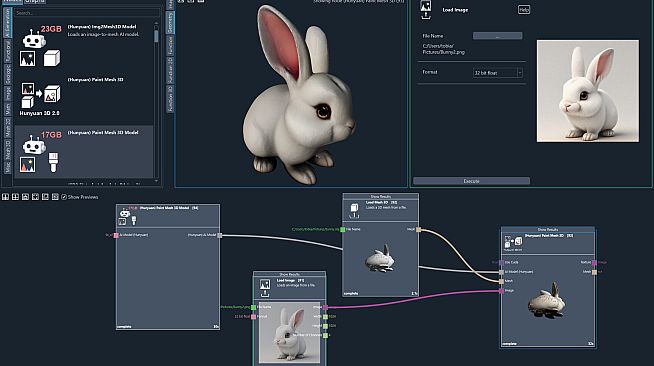The width and height of the screenshot is (654, 366).
Task: Click the toolbar icon just left of Show Previews
Action: pos(55,197)
